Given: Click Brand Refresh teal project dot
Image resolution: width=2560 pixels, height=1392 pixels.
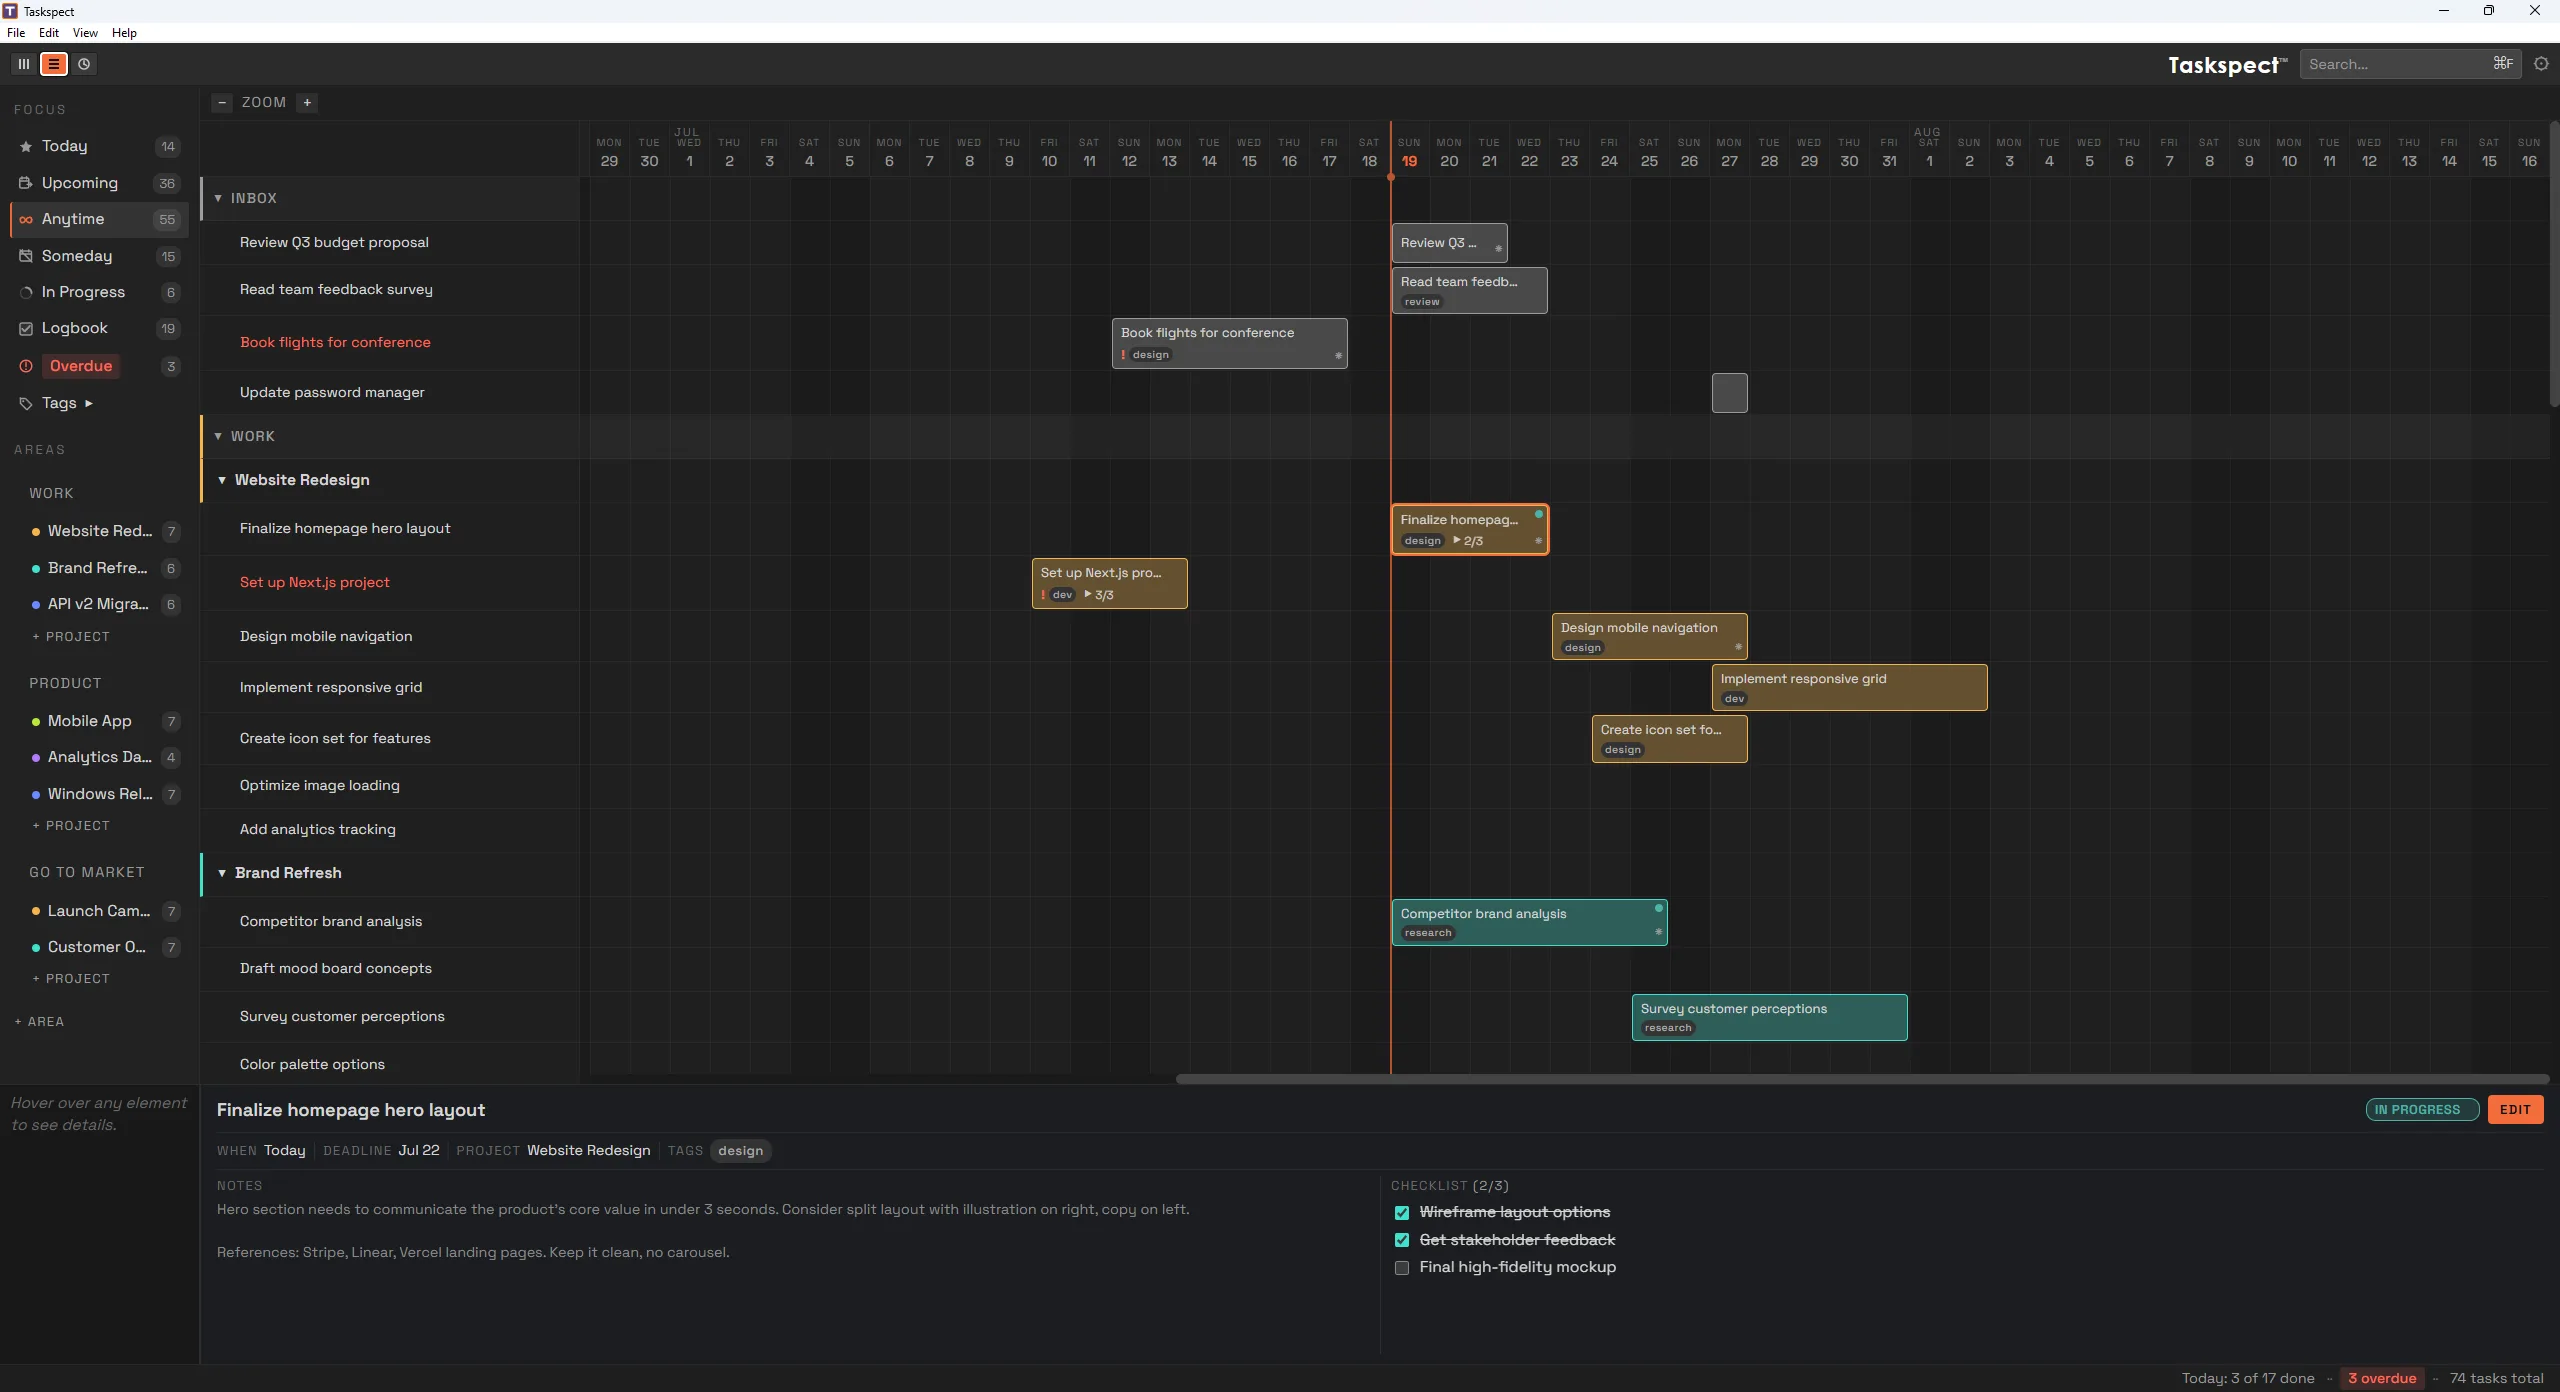Looking at the screenshot, I should (36, 568).
